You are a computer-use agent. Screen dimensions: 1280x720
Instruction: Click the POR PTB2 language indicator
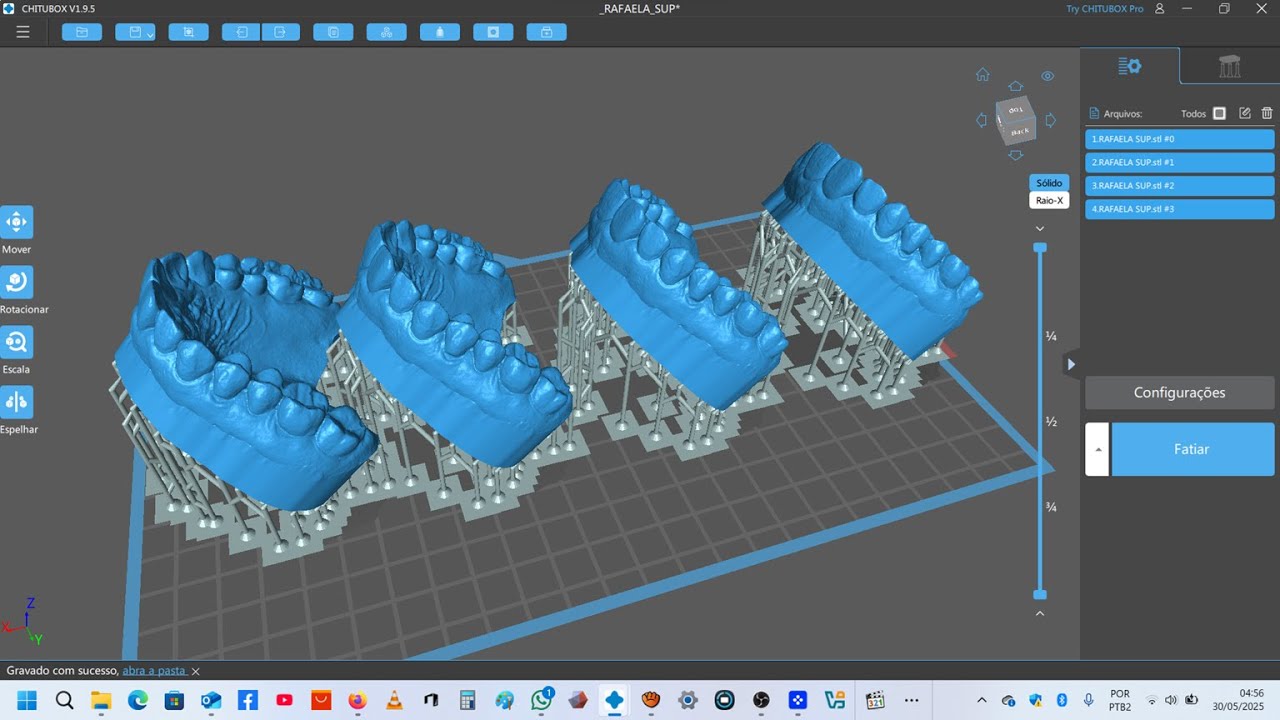tap(1120, 700)
